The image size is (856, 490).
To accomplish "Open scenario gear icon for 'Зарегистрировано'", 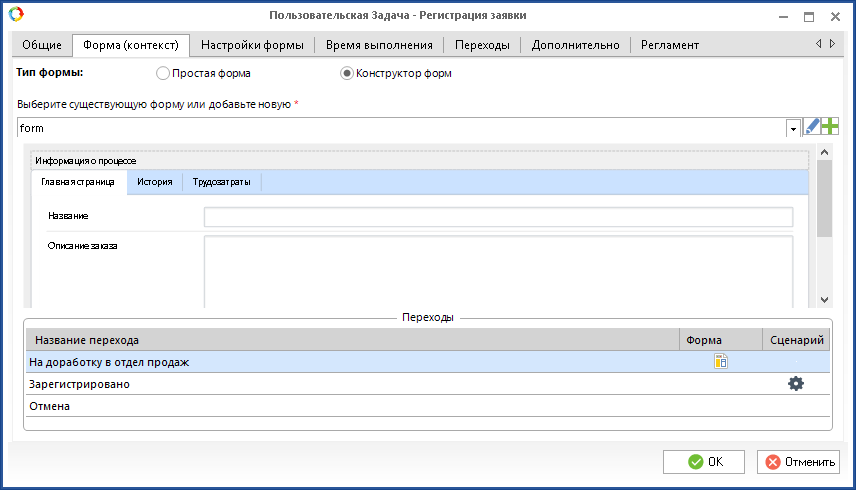I will pos(796,383).
